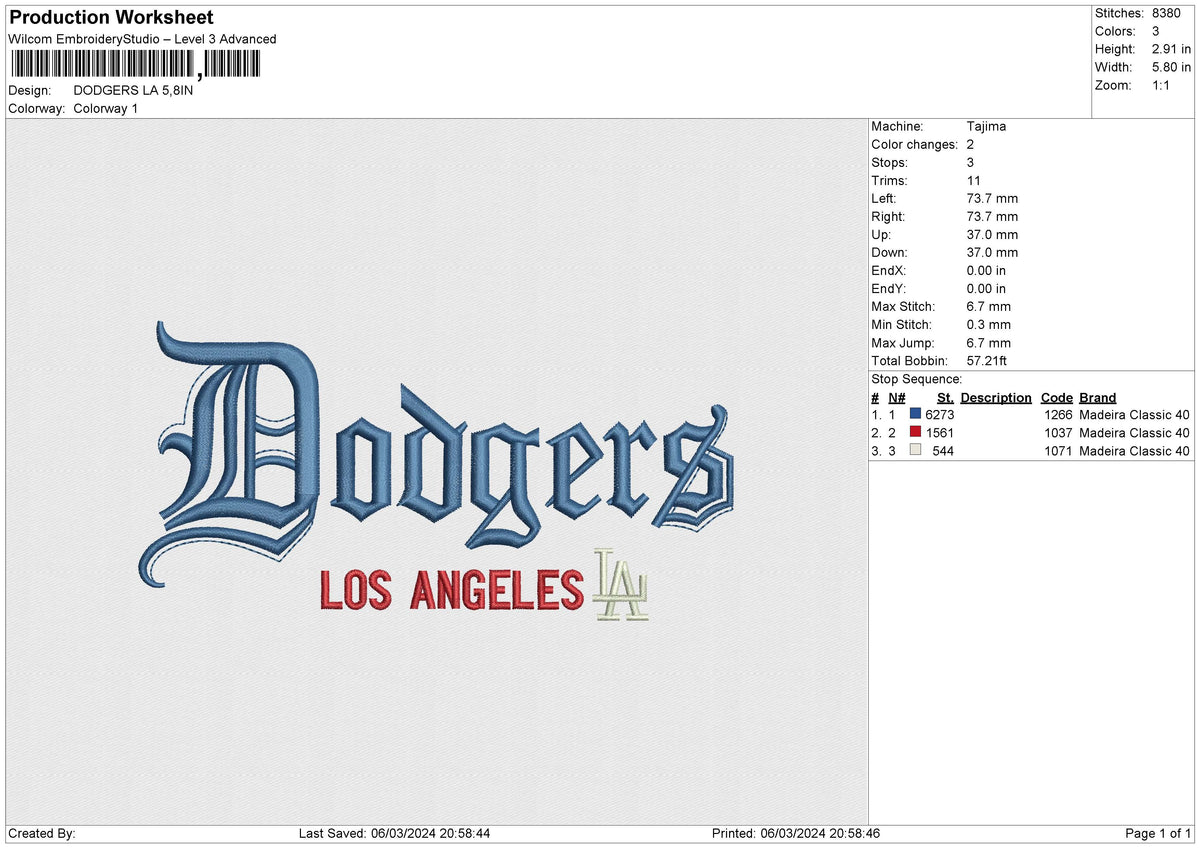Image resolution: width=1200 pixels, height=848 pixels.
Task: Click stitch count 6273 in stop 1
Action: (x=940, y=414)
